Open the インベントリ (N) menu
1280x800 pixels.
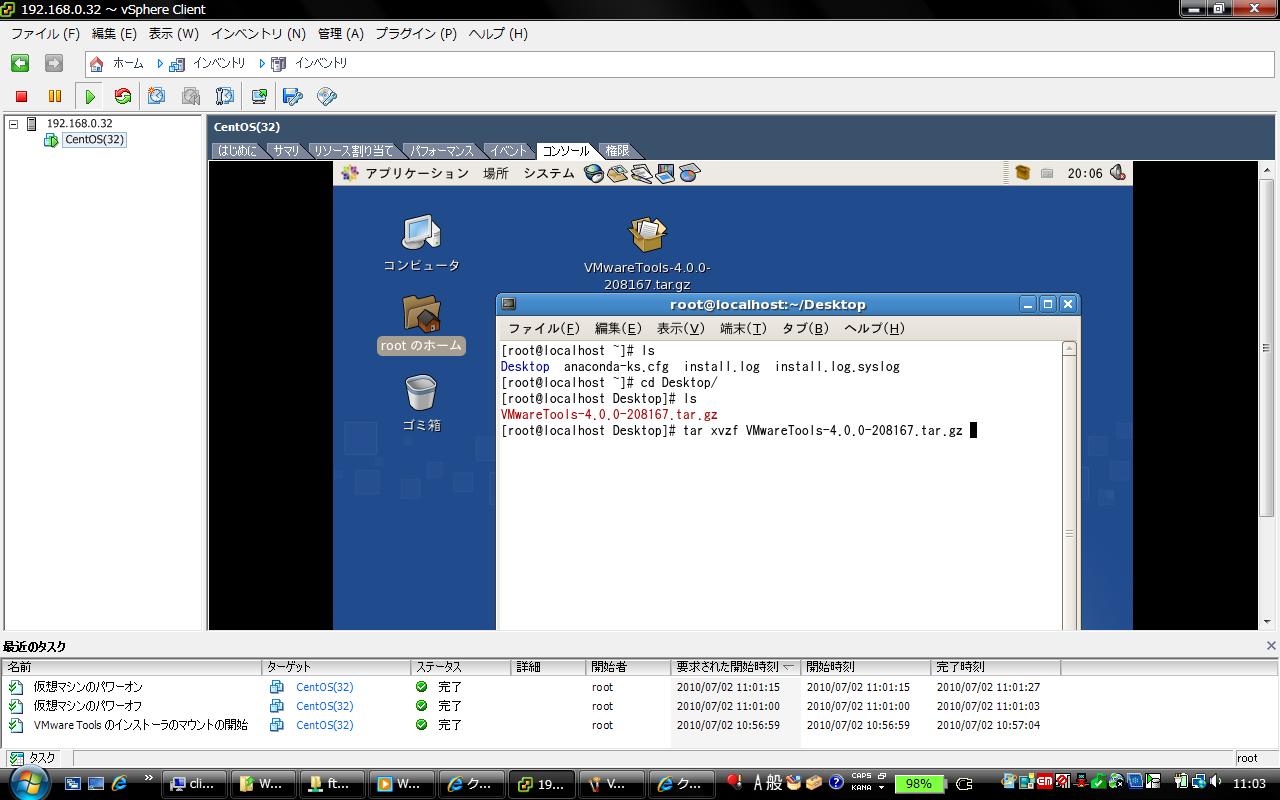(x=258, y=33)
